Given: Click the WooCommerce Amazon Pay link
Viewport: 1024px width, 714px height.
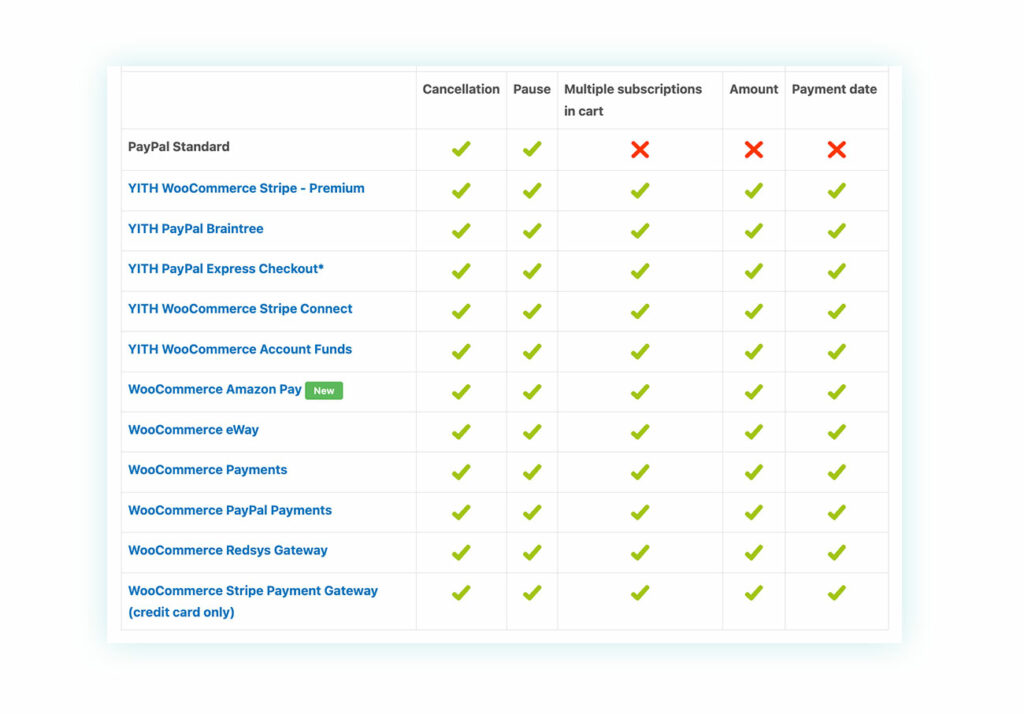Looking at the screenshot, I should [x=213, y=390].
